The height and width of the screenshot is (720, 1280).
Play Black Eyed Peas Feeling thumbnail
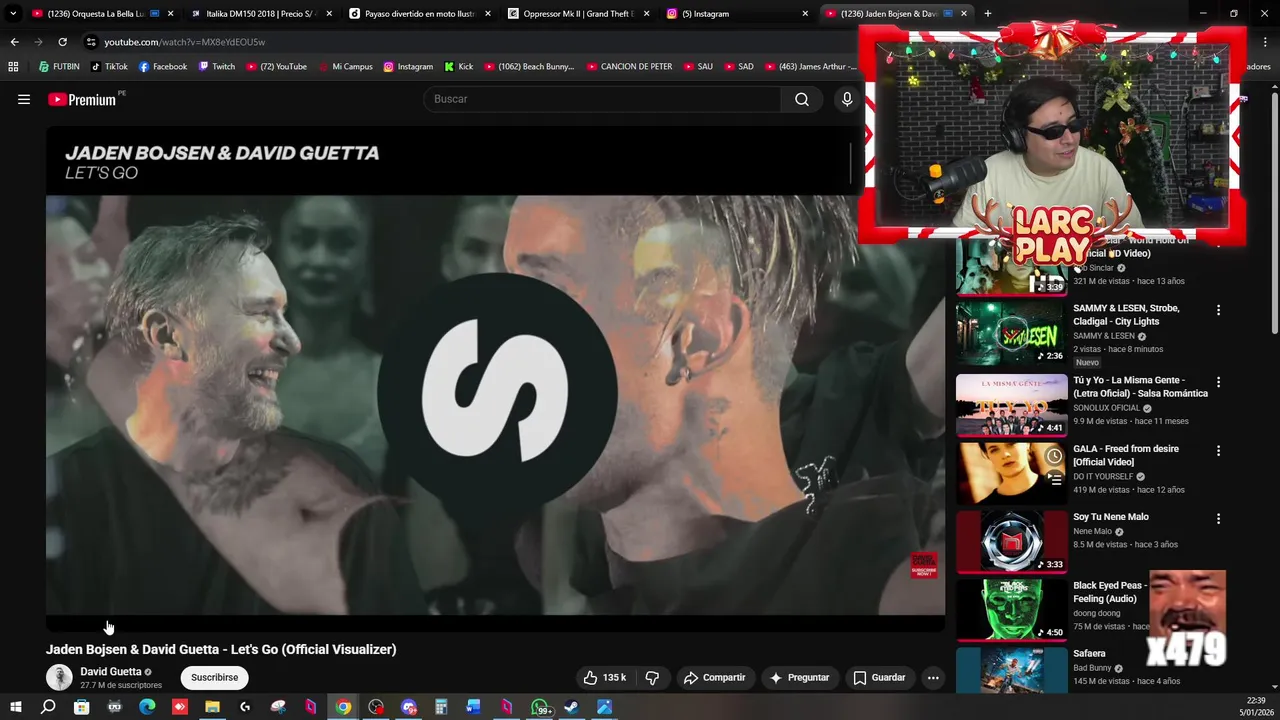[1011, 609]
